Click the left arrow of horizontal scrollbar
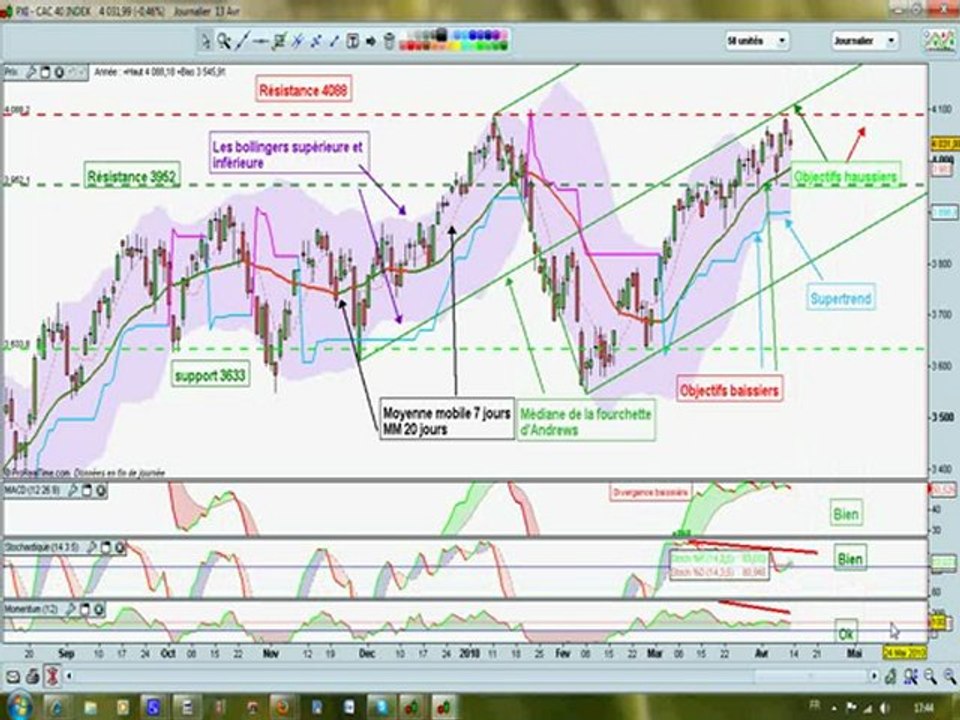 69,677
